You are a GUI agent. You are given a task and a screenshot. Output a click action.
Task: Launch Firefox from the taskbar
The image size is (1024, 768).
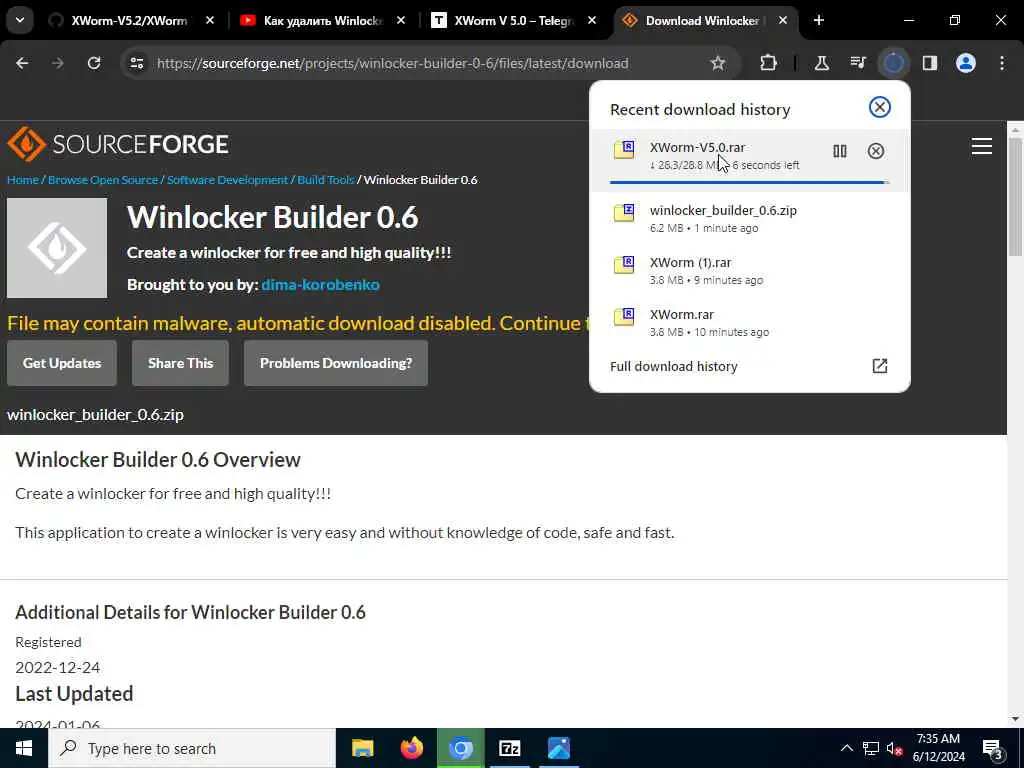[x=411, y=748]
